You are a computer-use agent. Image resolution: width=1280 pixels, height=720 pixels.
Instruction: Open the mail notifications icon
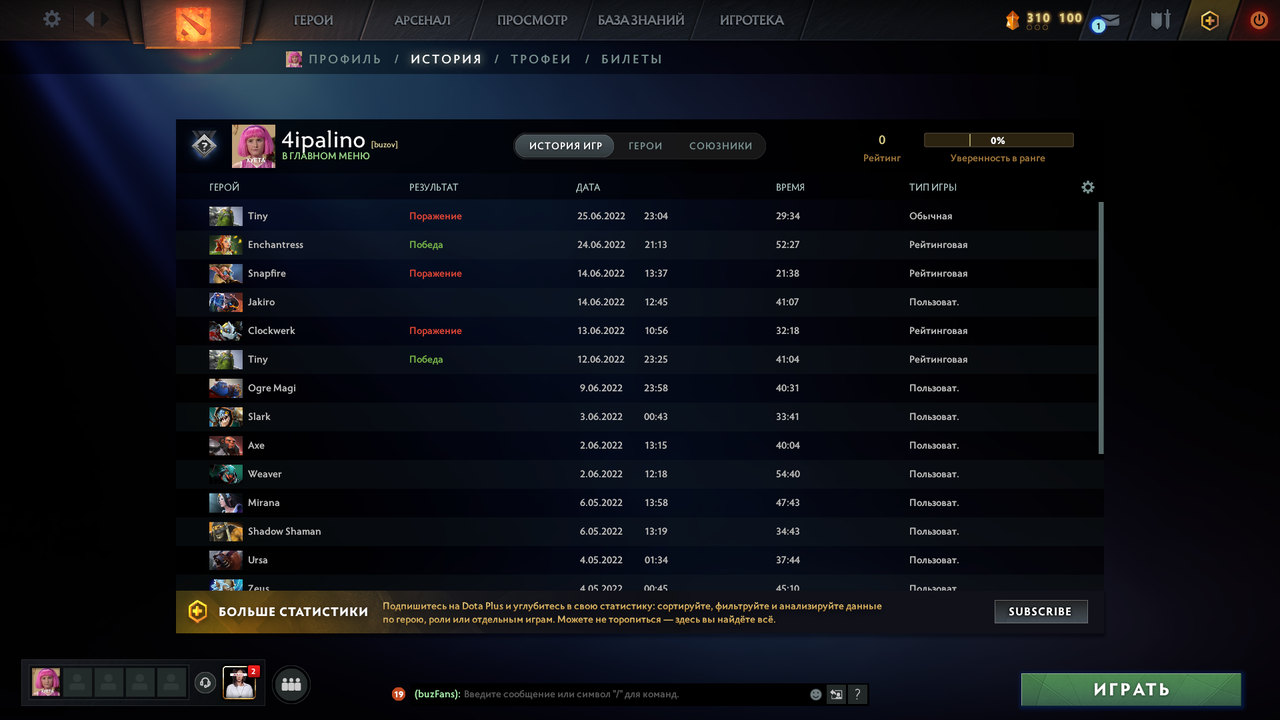click(x=1107, y=21)
